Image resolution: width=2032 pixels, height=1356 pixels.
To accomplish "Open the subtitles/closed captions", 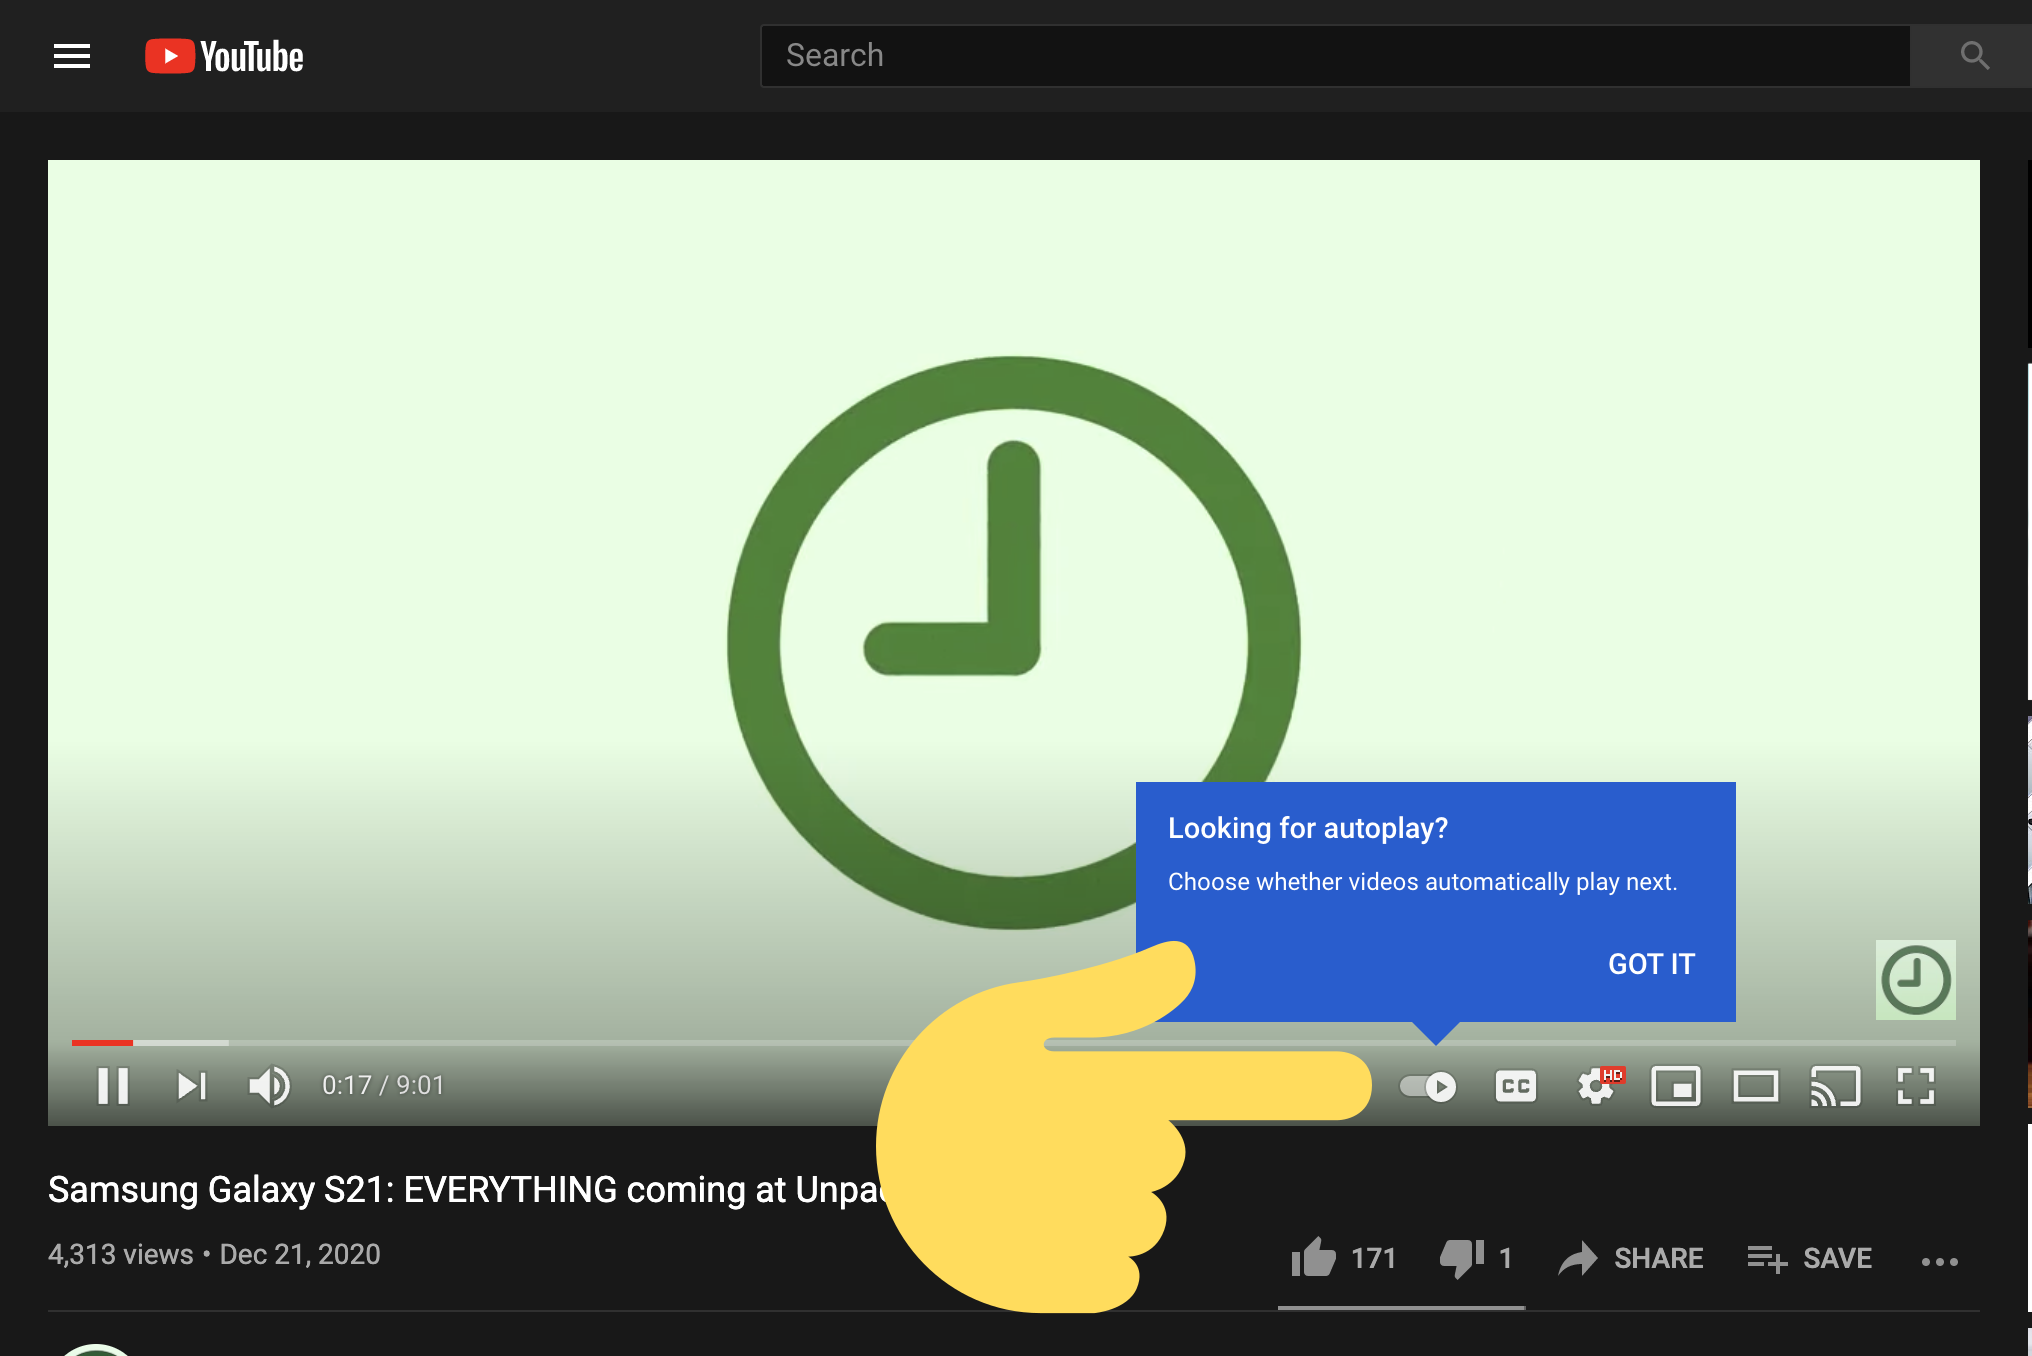I will click(1515, 1086).
